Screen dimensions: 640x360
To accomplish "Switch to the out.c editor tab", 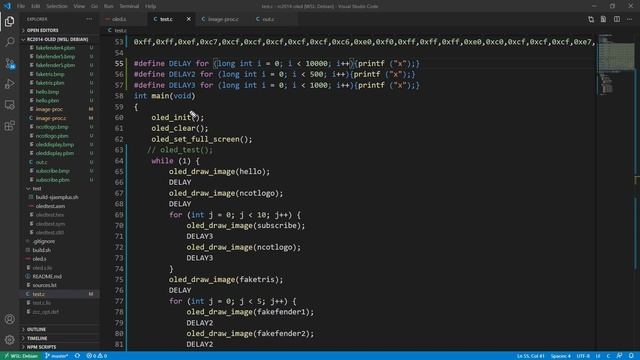I will click(x=268, y=19).
